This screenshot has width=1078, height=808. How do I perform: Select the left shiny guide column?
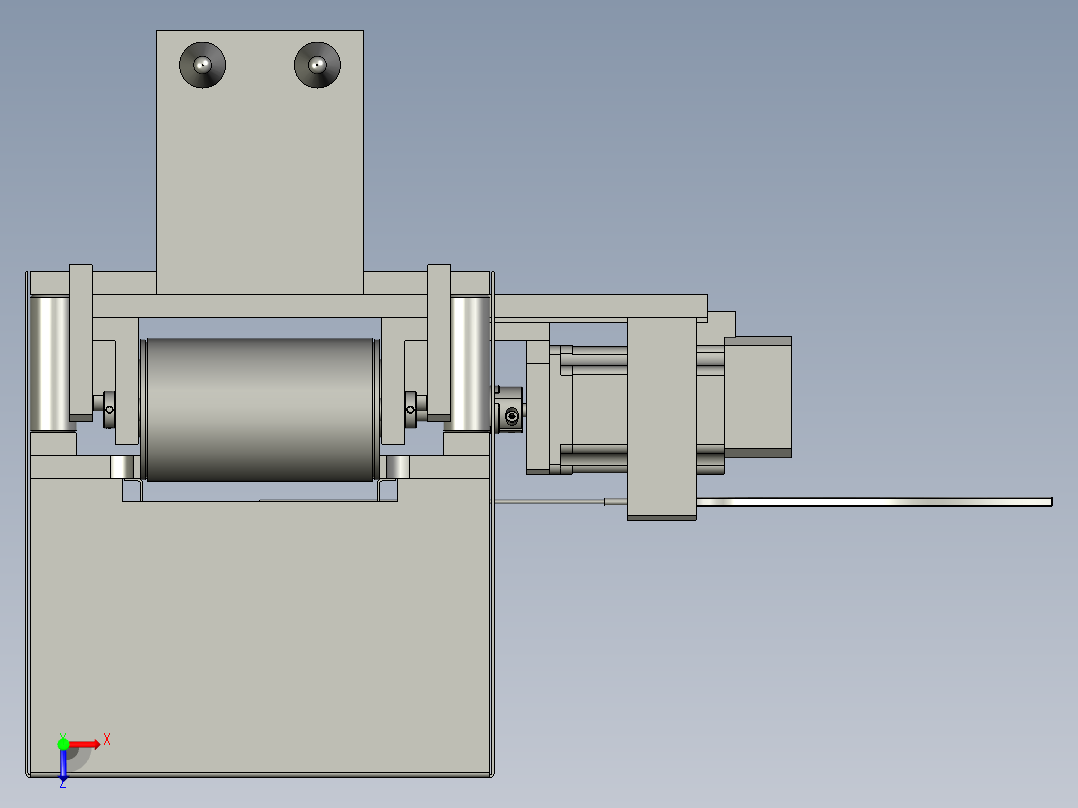[x=50, y=364]
